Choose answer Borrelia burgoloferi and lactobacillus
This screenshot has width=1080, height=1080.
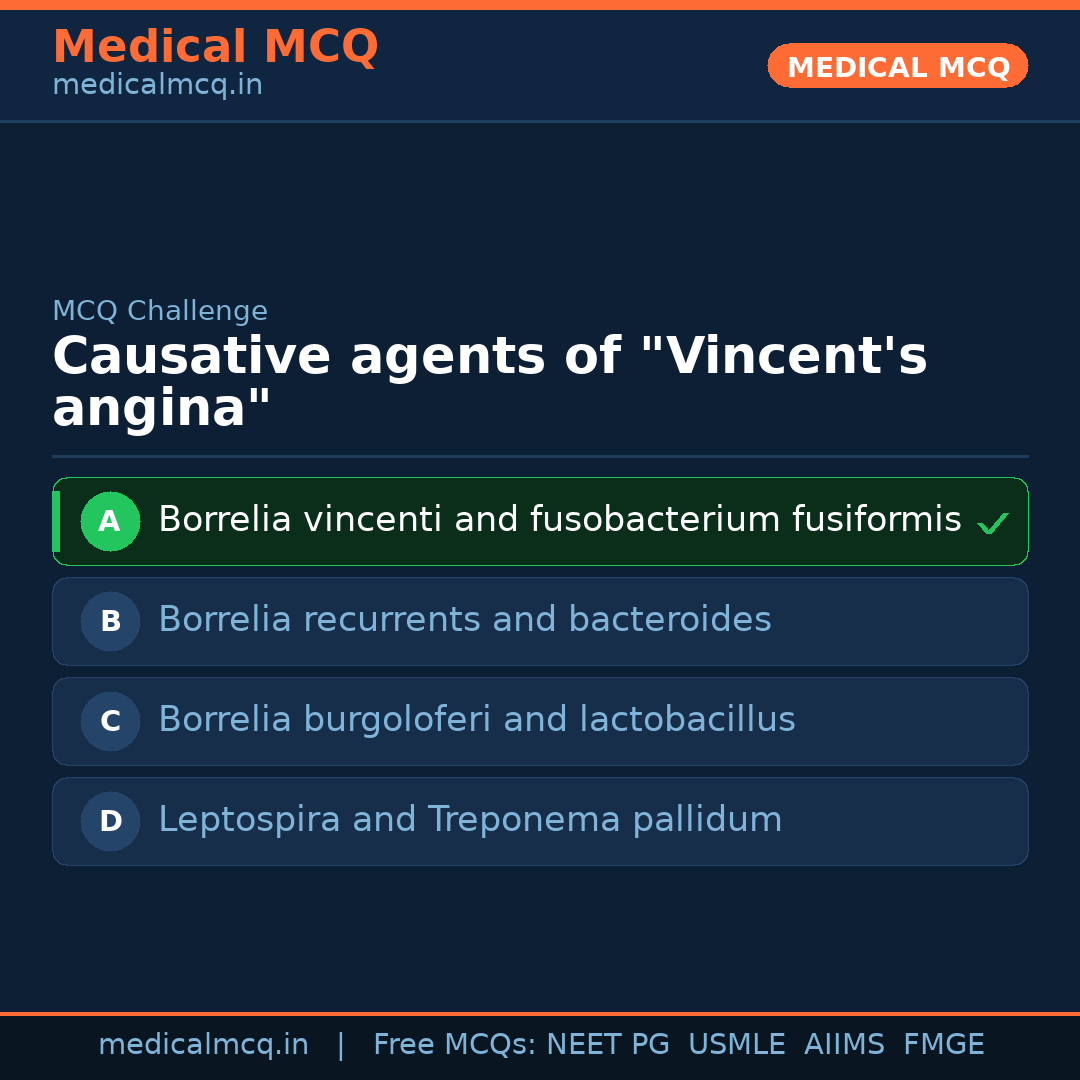click(476, 720)
